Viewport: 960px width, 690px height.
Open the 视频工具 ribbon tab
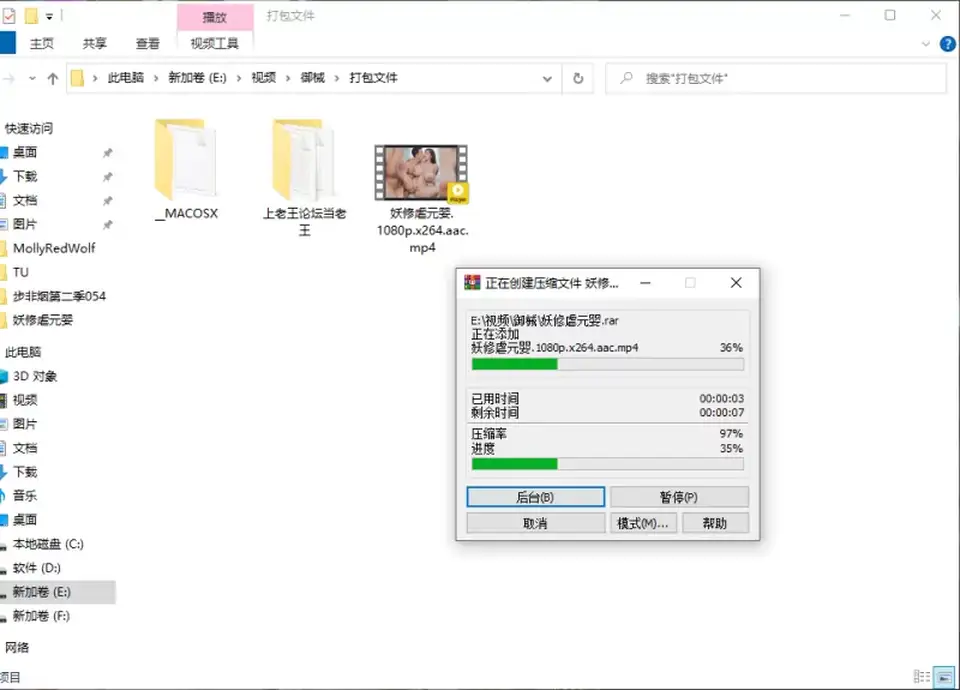[214, 43]
